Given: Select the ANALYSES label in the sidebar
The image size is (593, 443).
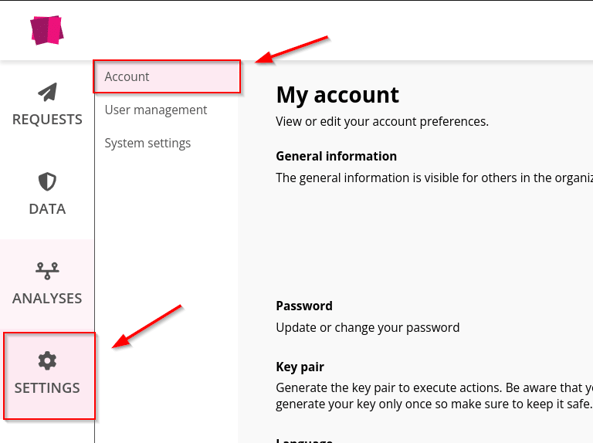Looking at the screenshot, I should point(47,298).
